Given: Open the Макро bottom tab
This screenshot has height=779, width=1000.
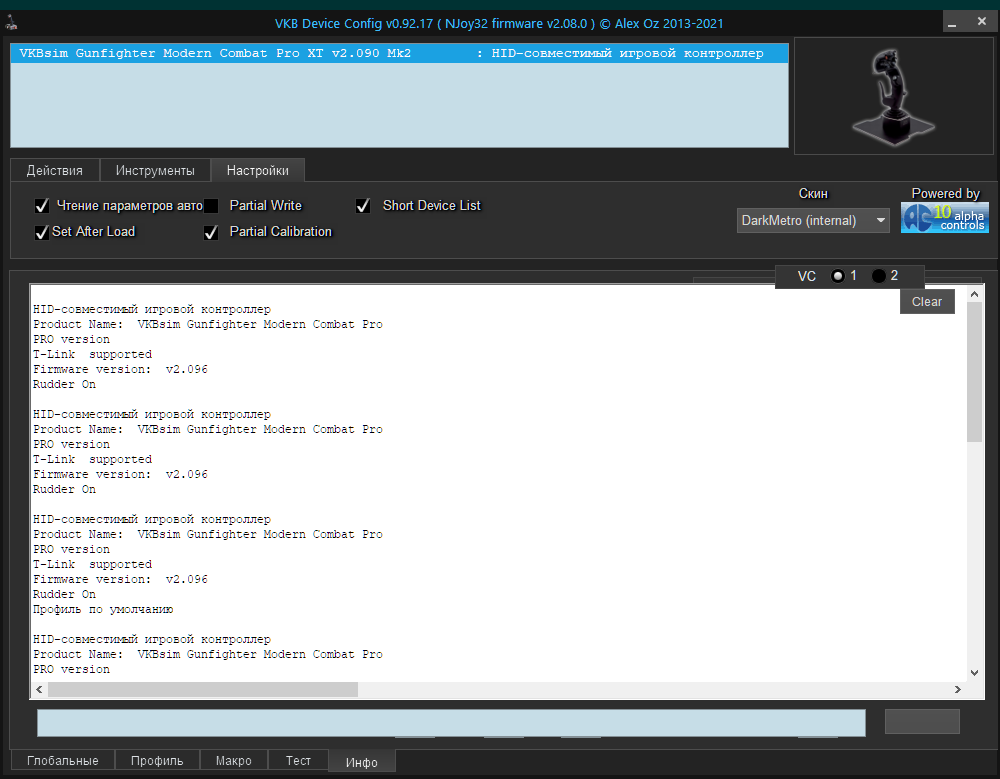Looking at the screenshot, I should pos(233,760).
